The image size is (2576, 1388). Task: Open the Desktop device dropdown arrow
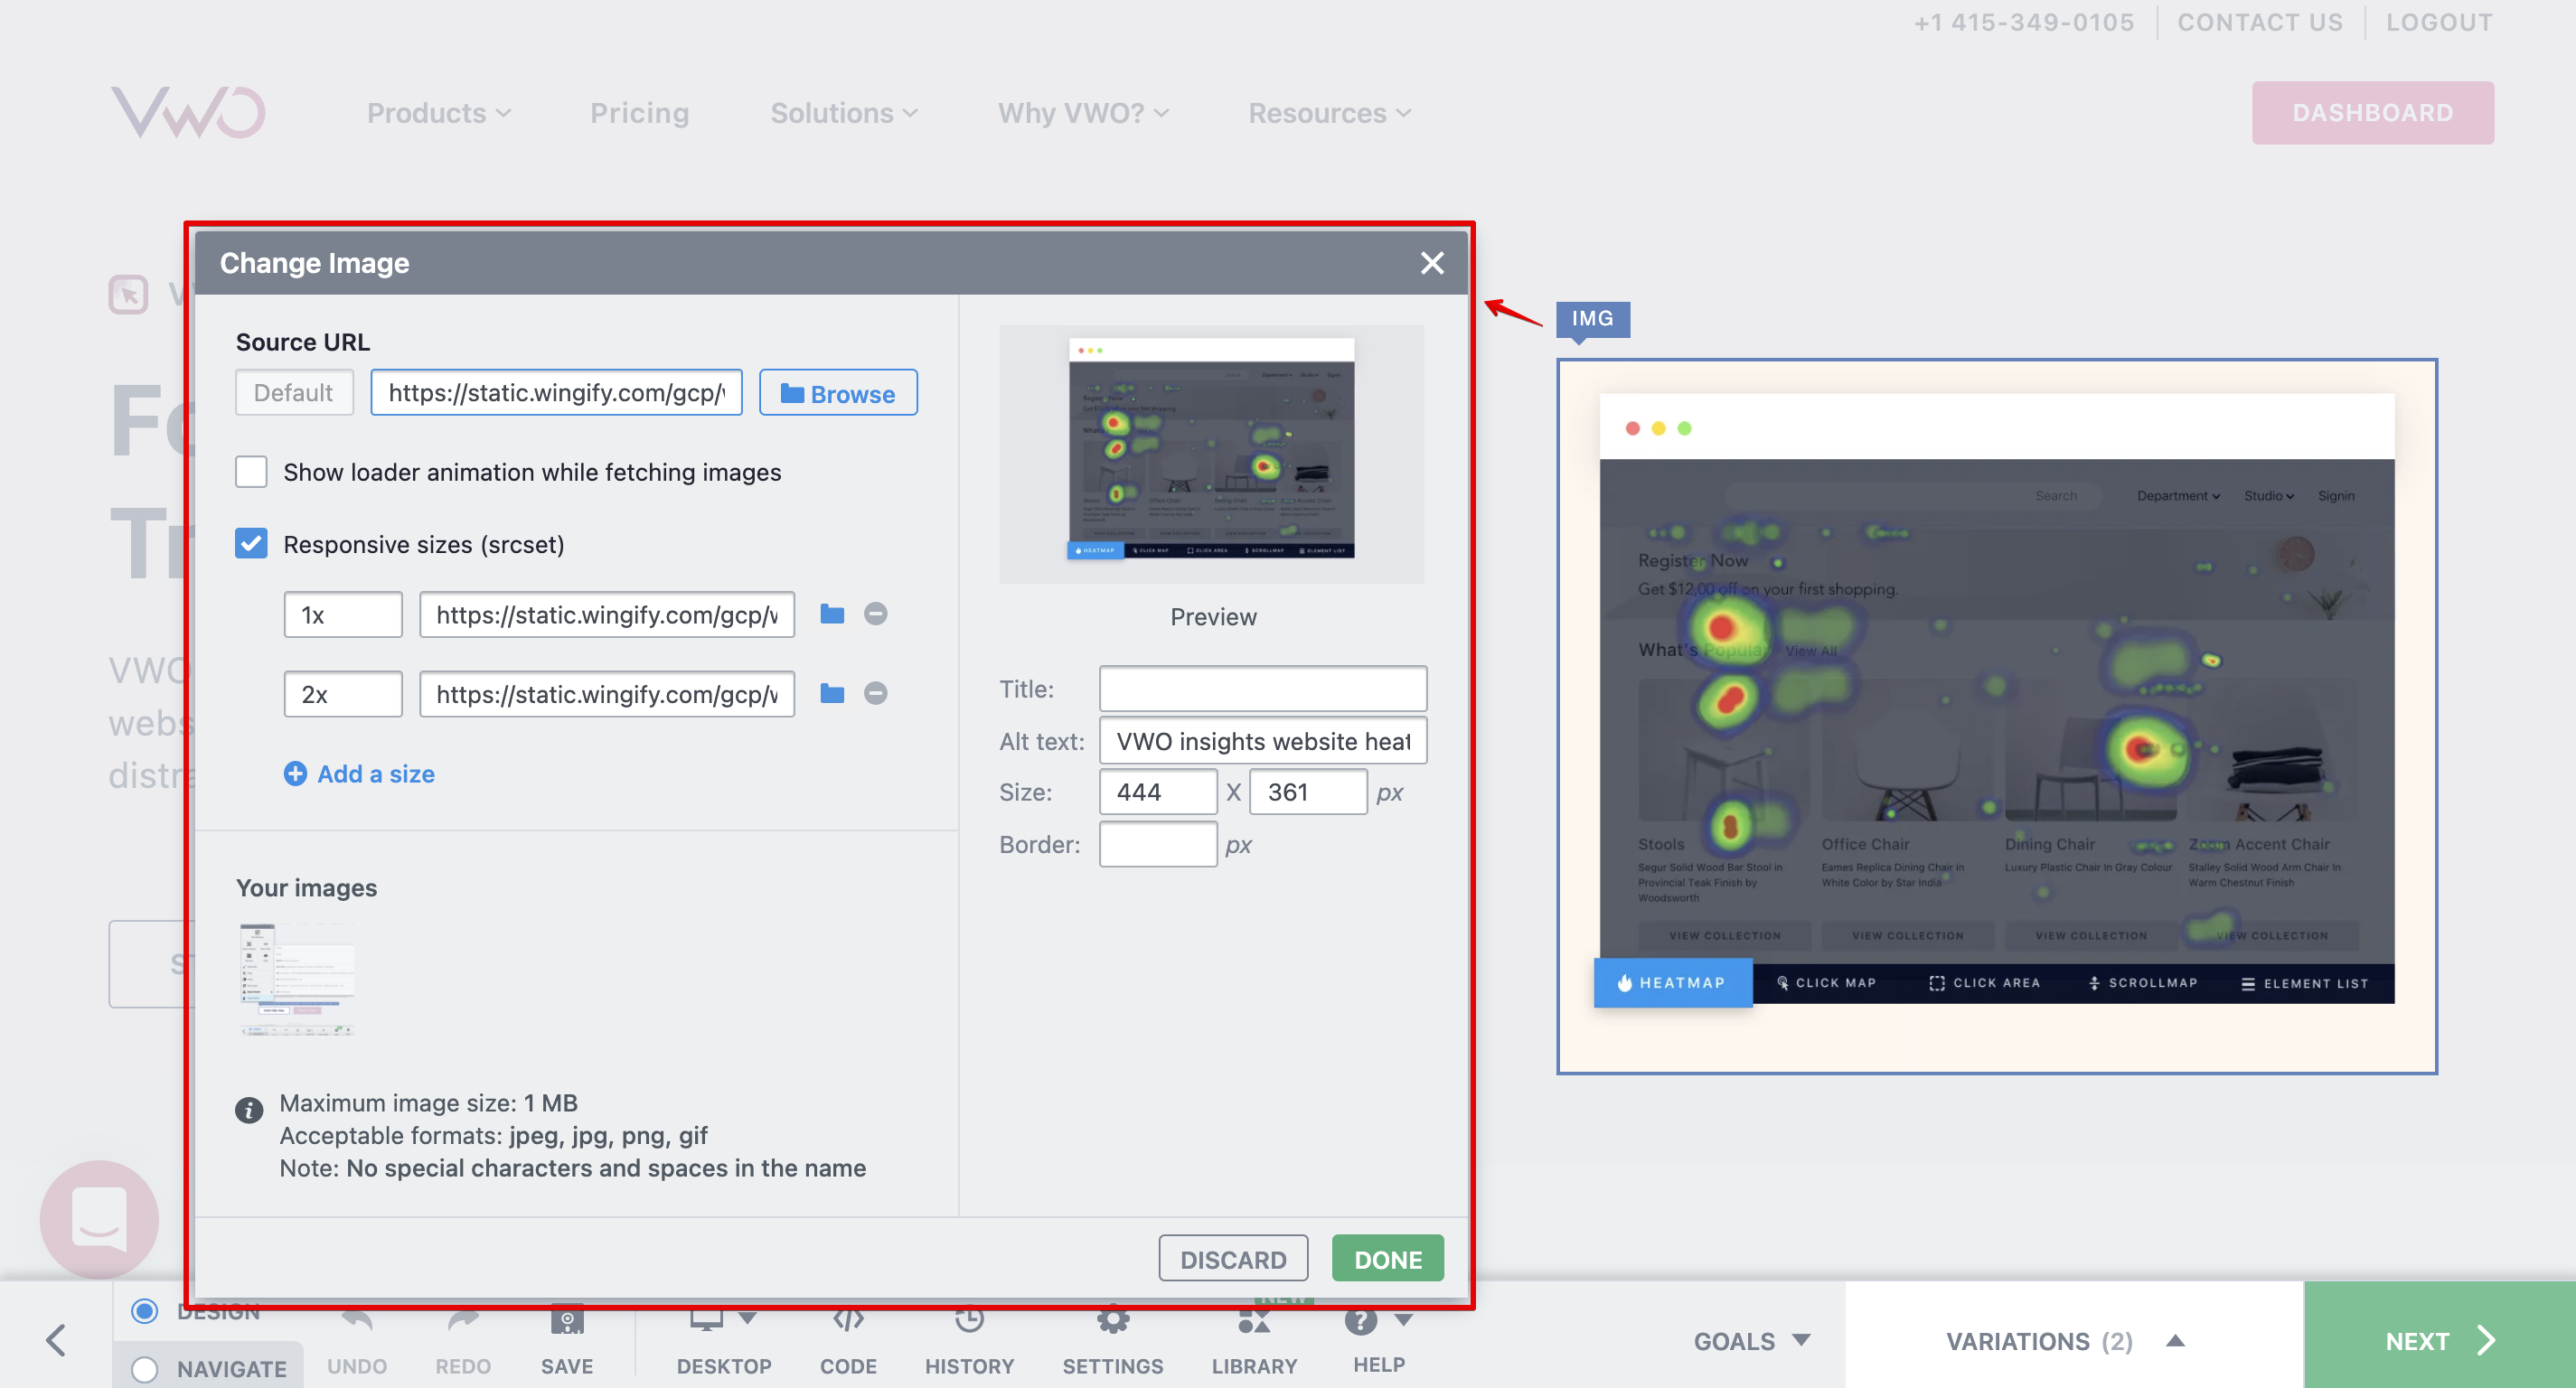[x=747, y=1320]
